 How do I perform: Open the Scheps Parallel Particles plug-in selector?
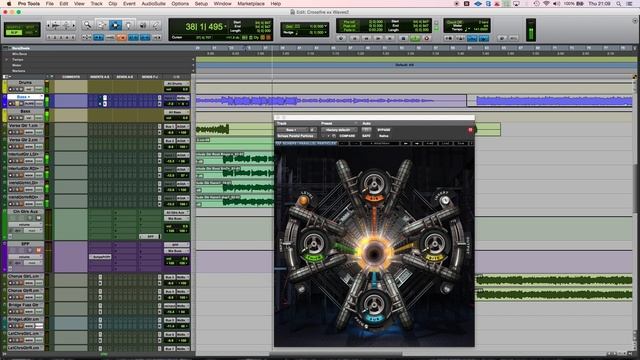point(296,136)
